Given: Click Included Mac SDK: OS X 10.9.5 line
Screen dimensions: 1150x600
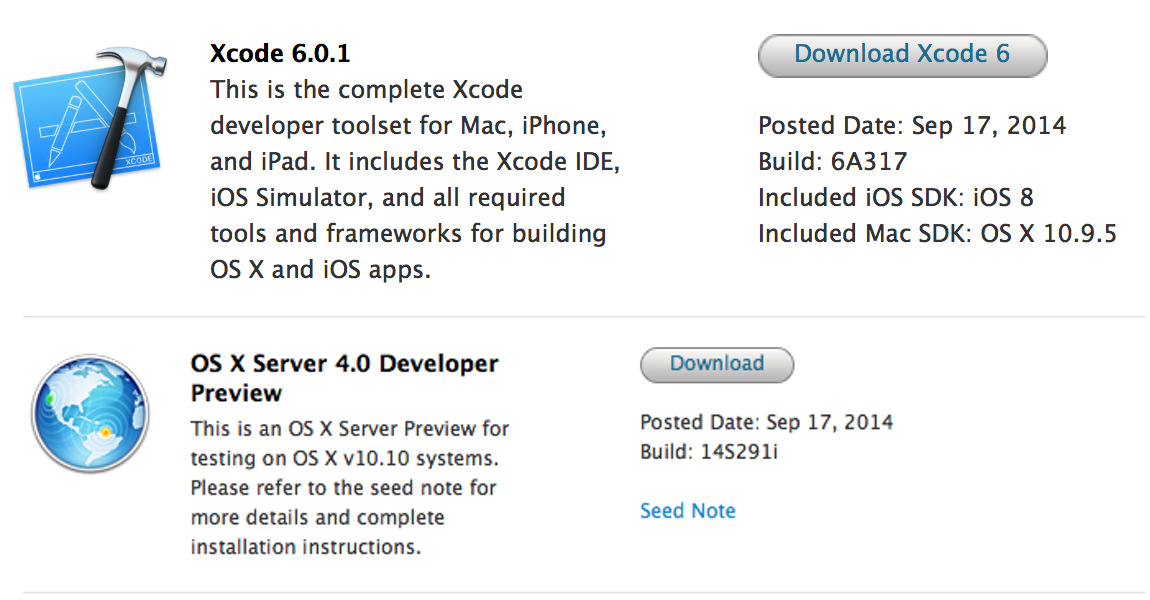Looking at the screenshot, I should tap(937, 234).
